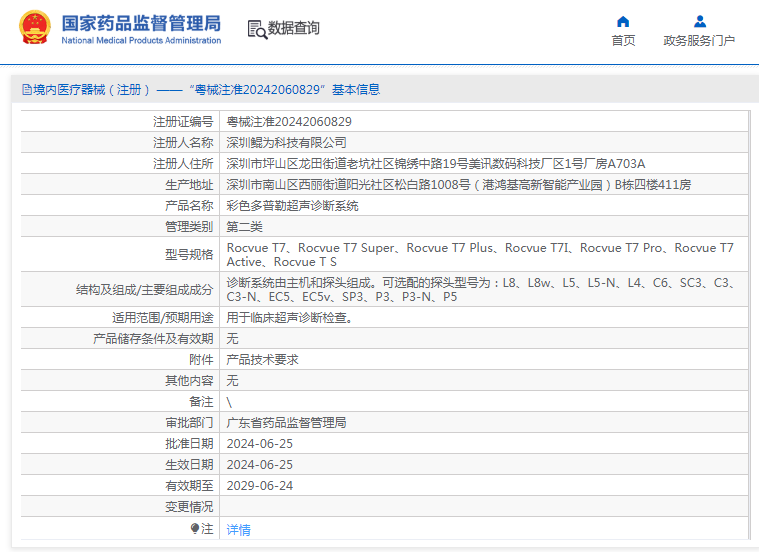Open the 详情 details link

pos(239,529)
